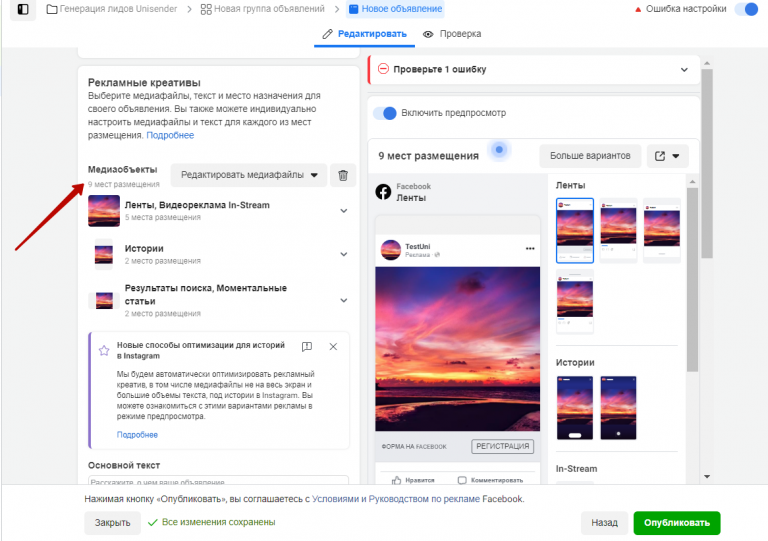Click the Медиаобъекты section label
This screenshot has width=768, height=541.
tap(122, 169)
